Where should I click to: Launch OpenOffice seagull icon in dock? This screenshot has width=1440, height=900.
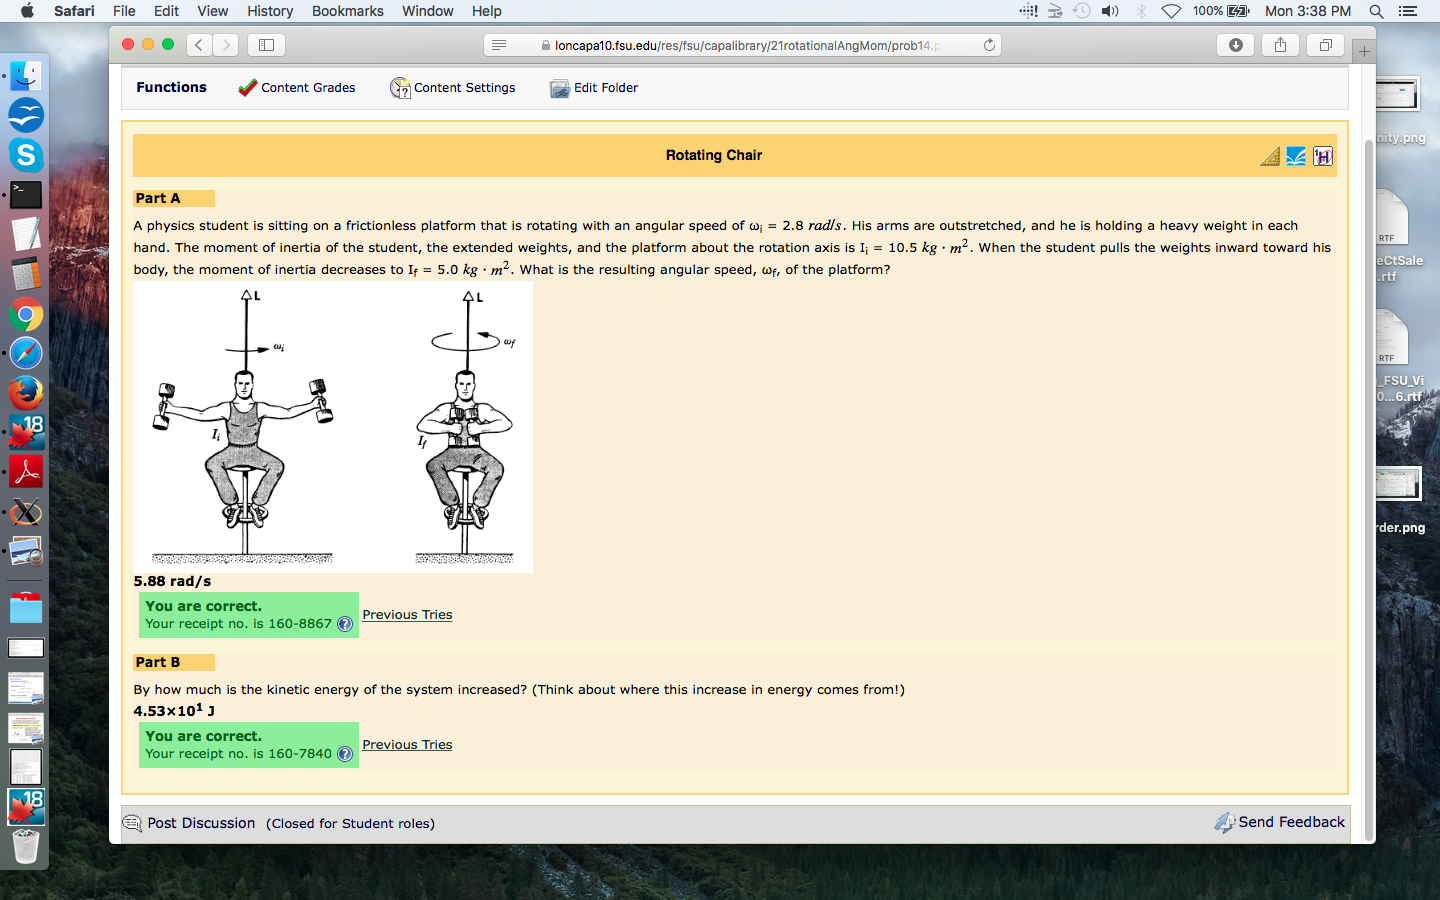click(x=26, y=115)
